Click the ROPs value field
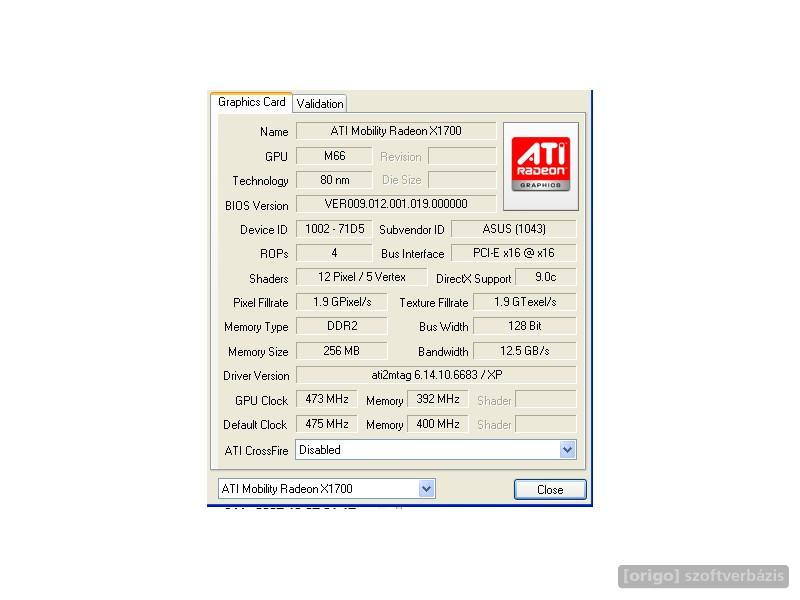The image size is (800, 600). point(334,253)
